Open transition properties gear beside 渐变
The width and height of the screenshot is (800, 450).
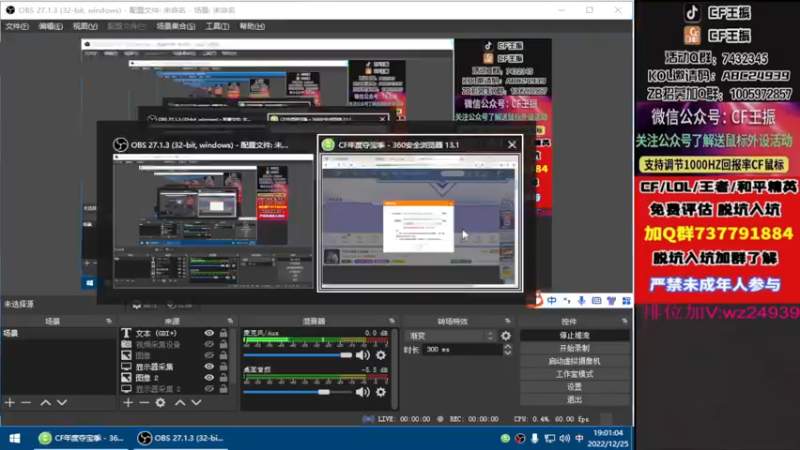click(506, 336)
